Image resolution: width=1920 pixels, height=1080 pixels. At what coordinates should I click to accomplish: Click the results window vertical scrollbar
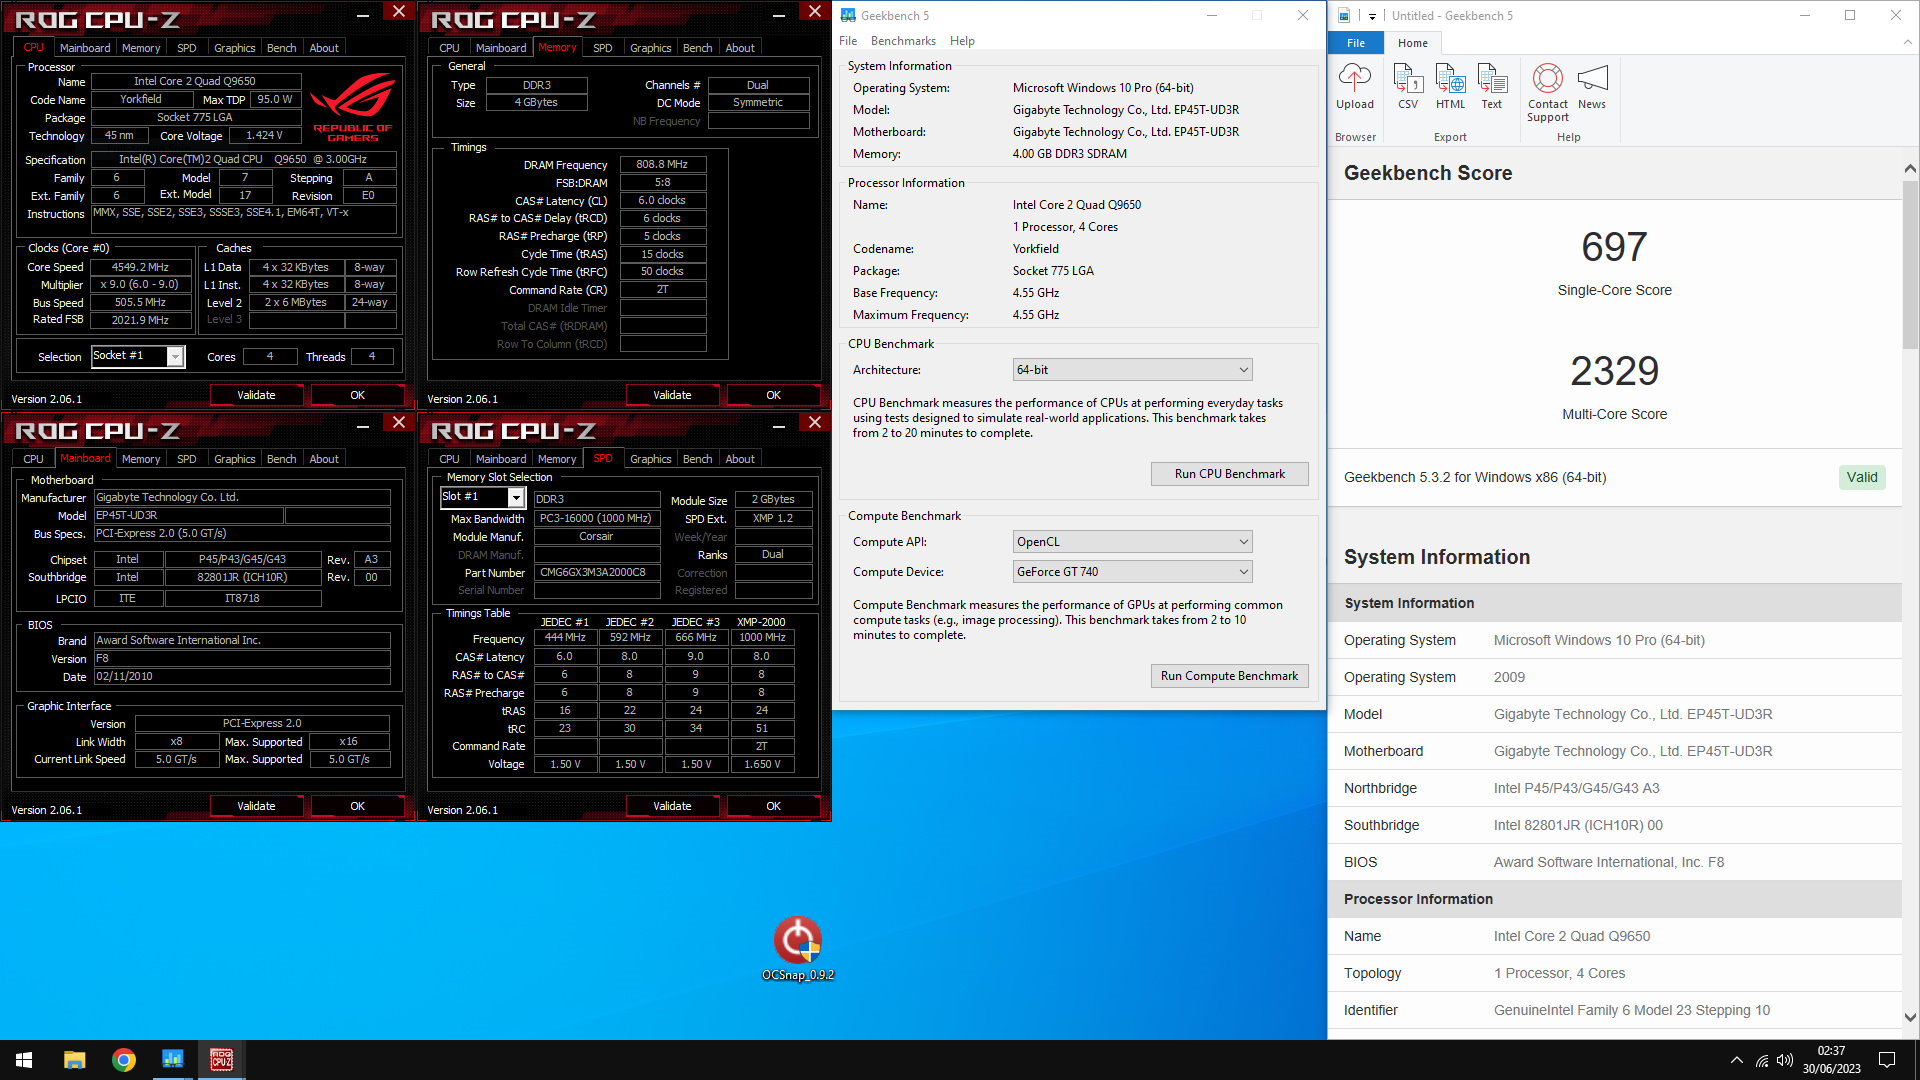click(1910, 265)
